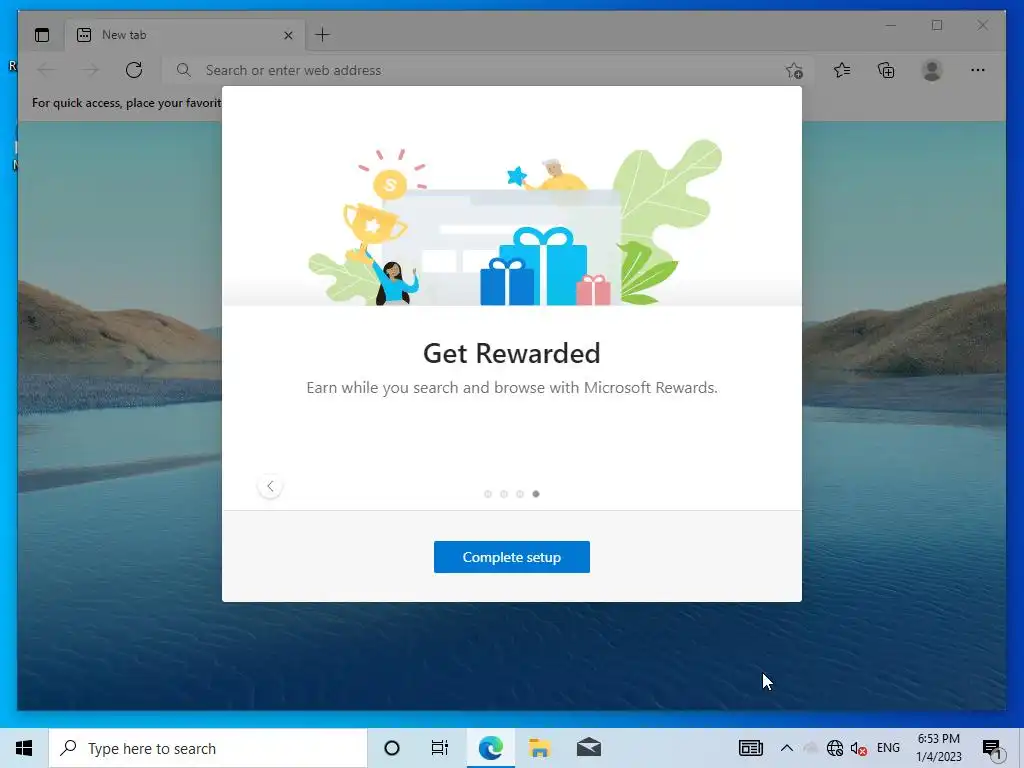Close the New tab tab
The width and height of the screenshot is (1024, 768).
(288, 35)
